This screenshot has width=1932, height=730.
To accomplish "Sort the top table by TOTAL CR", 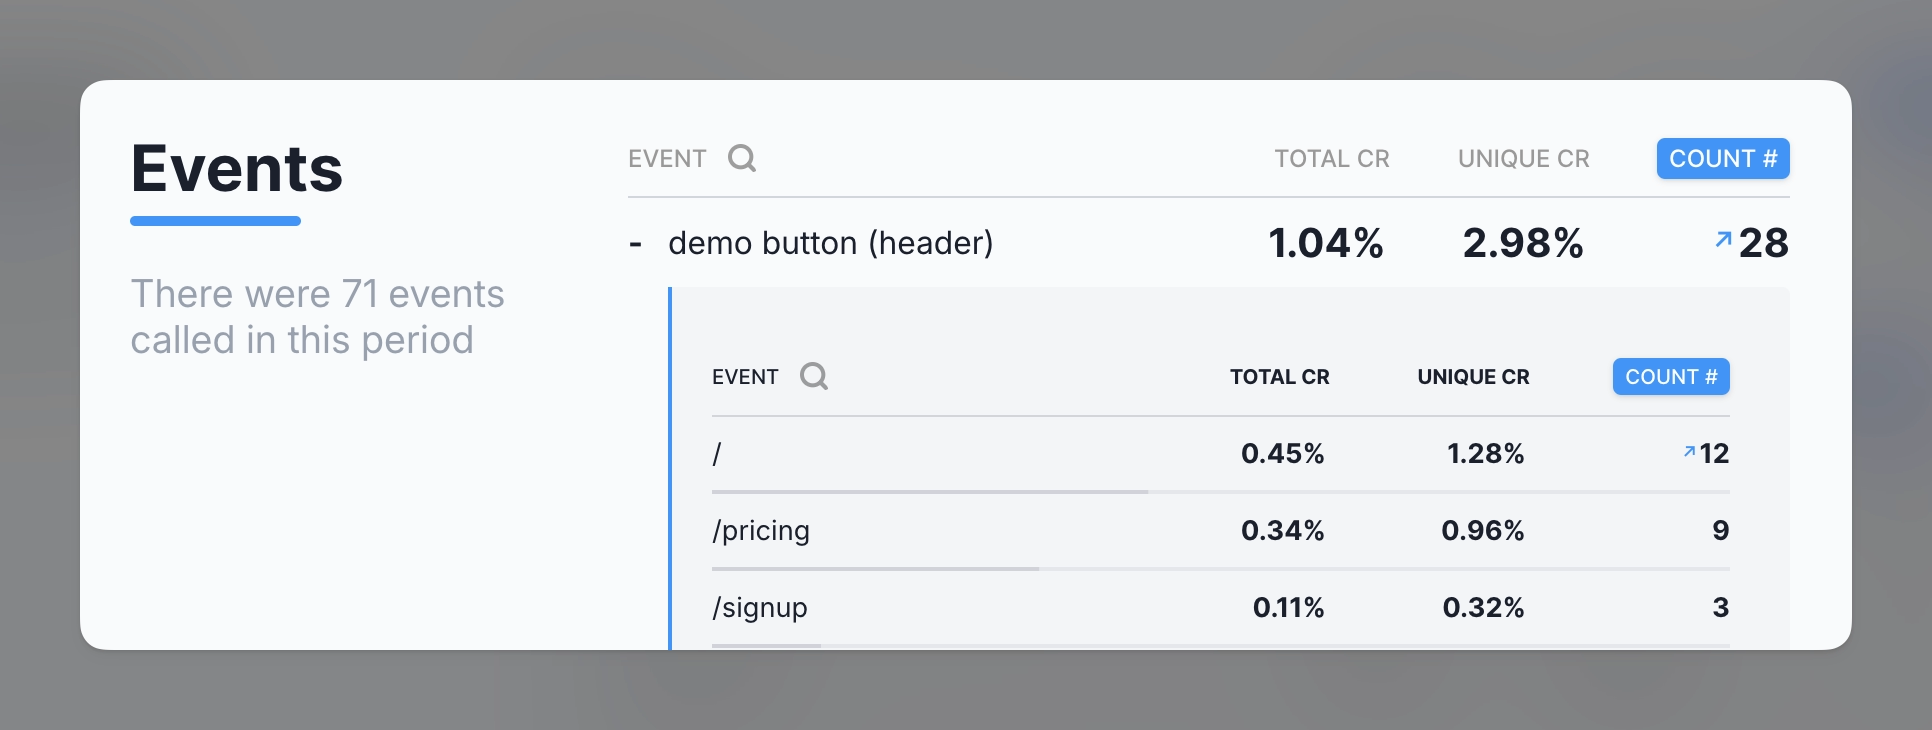I will click(x=1331, y=159).
